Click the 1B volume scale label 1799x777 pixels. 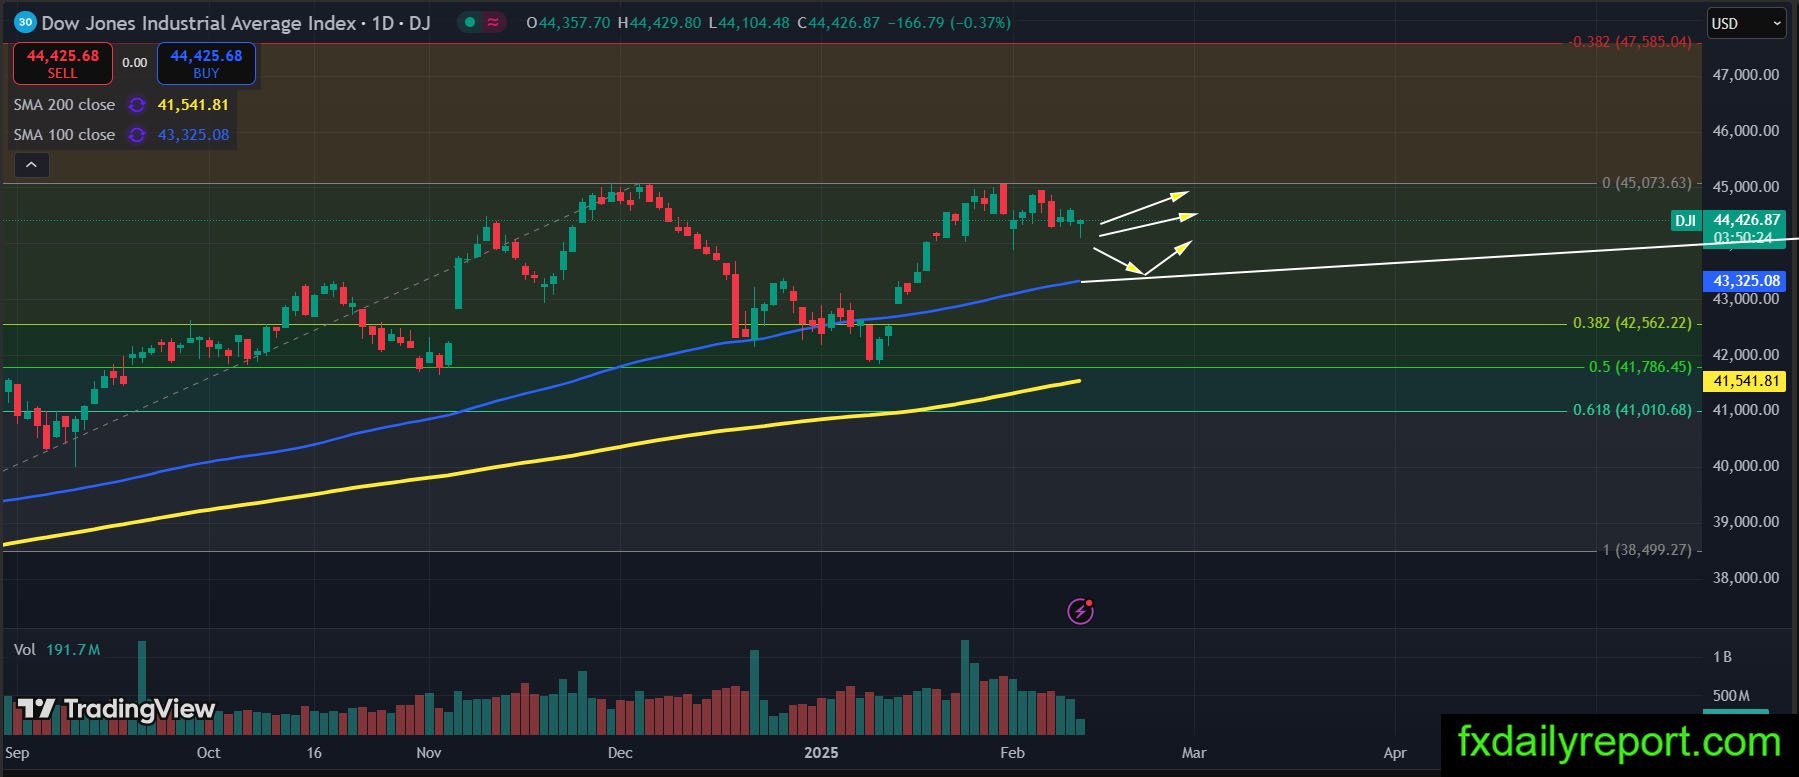[1722, 657]
